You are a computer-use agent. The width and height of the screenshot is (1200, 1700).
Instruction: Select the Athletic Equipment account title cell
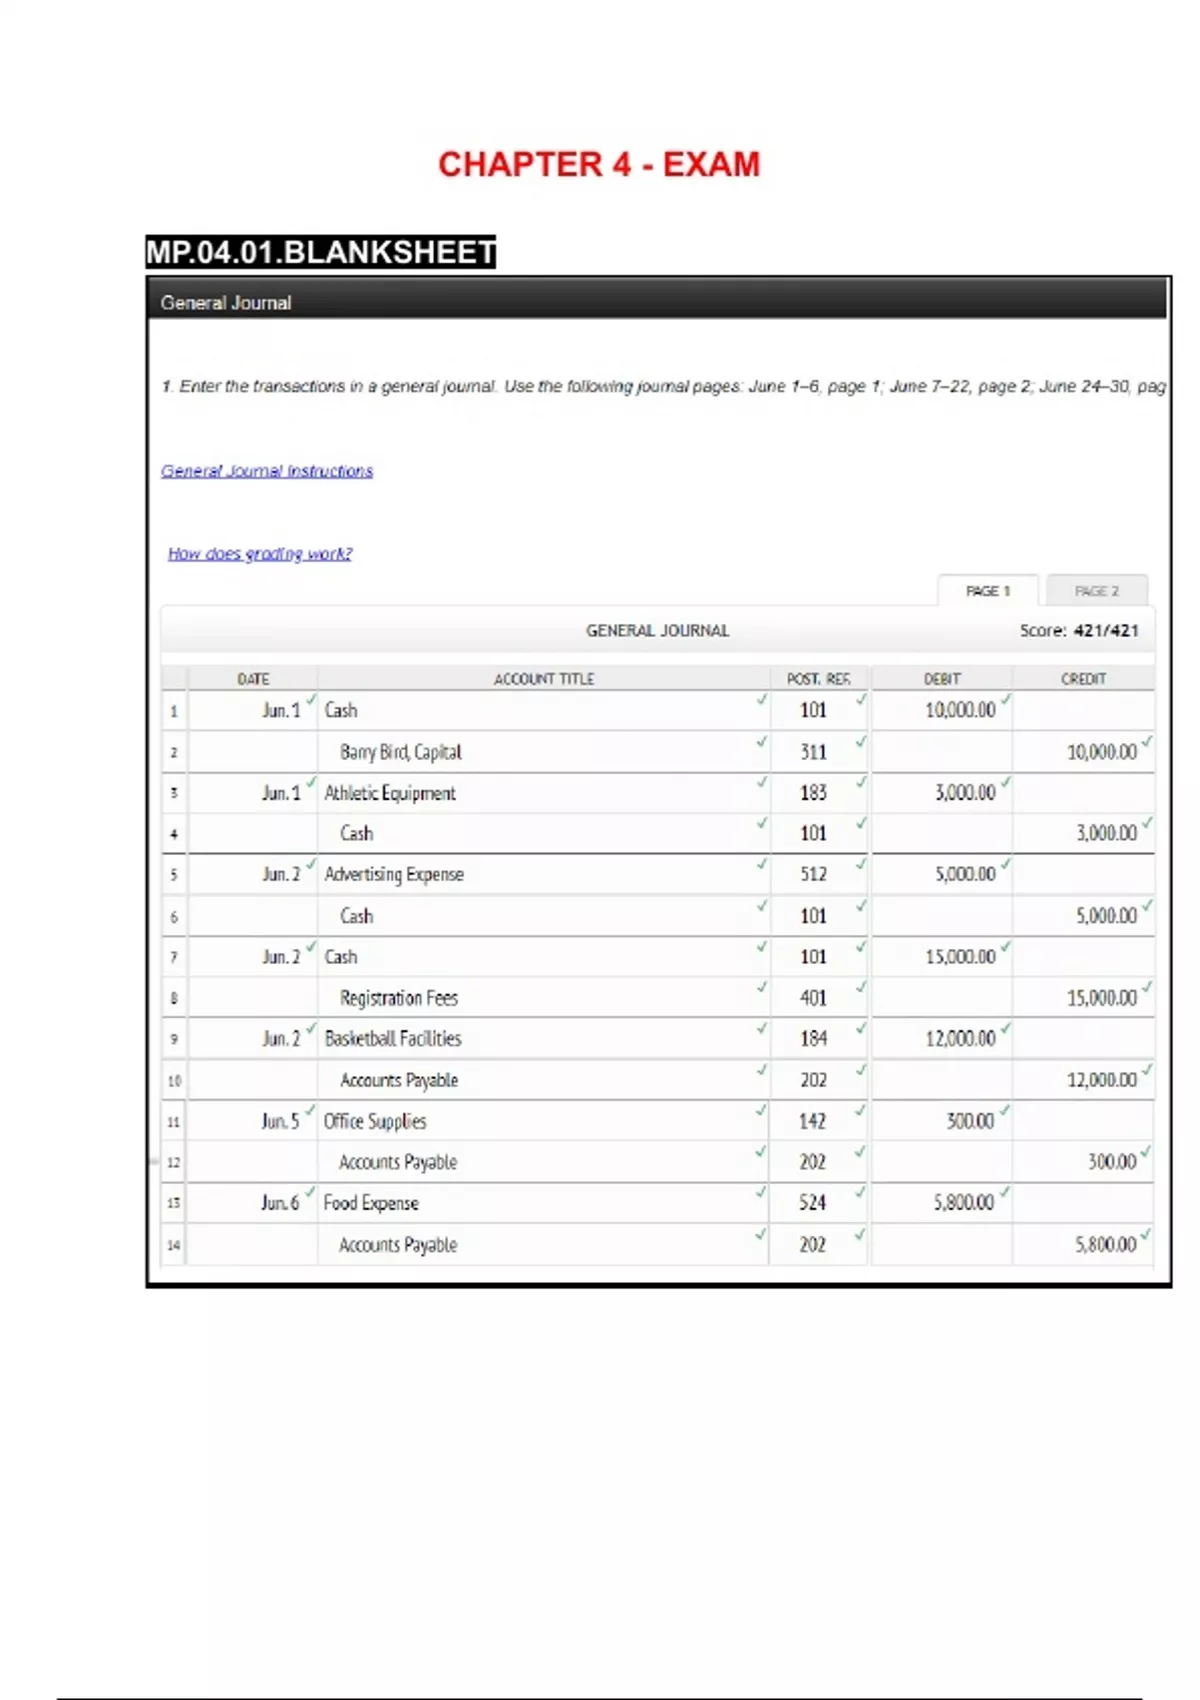coord(390,793)
